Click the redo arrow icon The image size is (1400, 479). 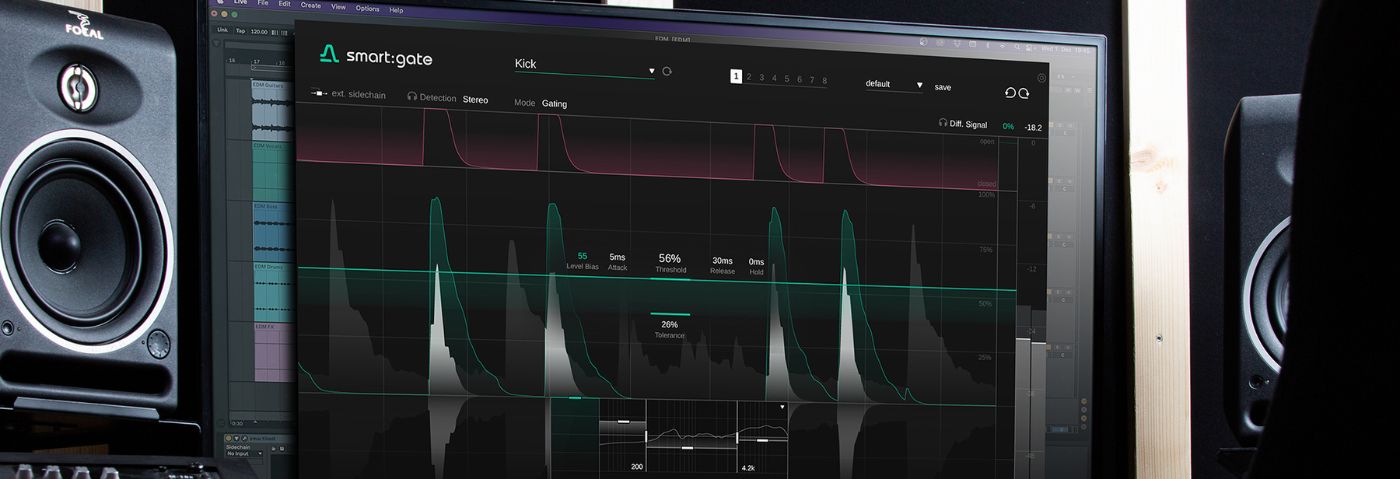pyautogui.click(x=1024, y=93)
